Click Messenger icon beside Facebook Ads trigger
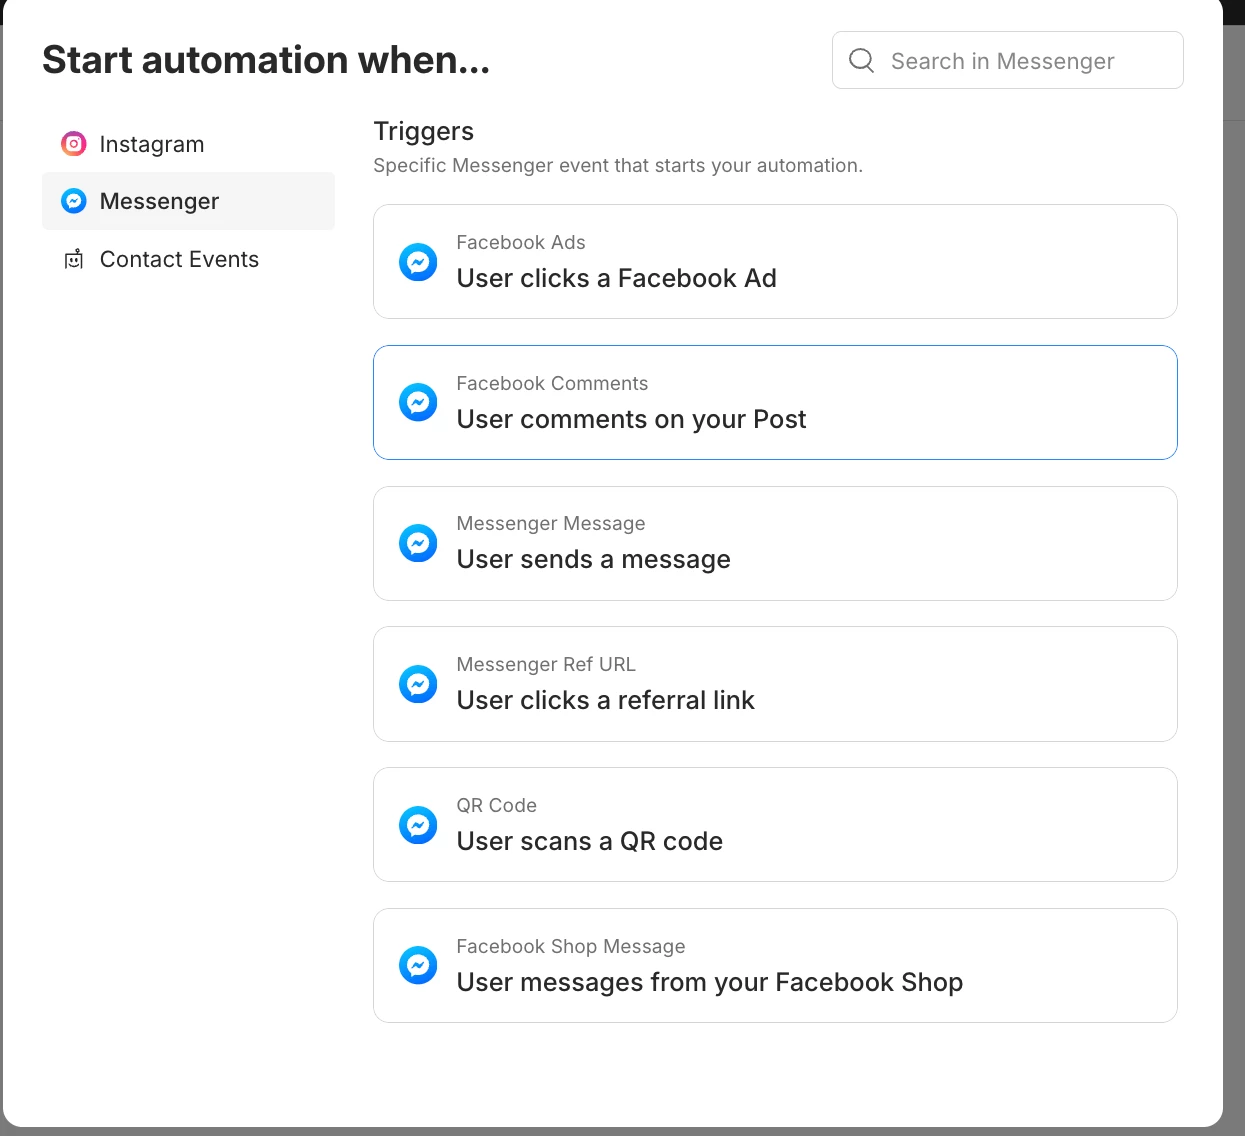The width and height of the screenshot is (1245, 1136). coord(418,262)
